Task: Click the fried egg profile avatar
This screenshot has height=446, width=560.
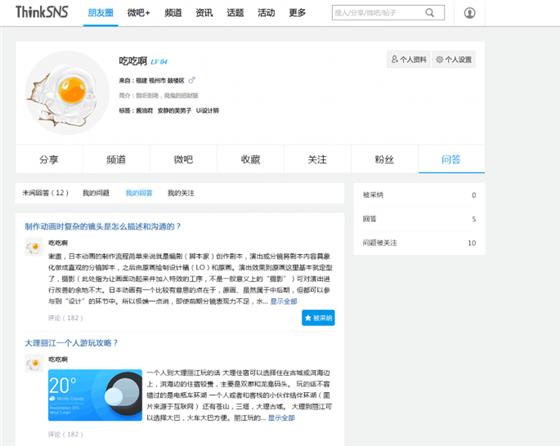Action: point(67,93)
